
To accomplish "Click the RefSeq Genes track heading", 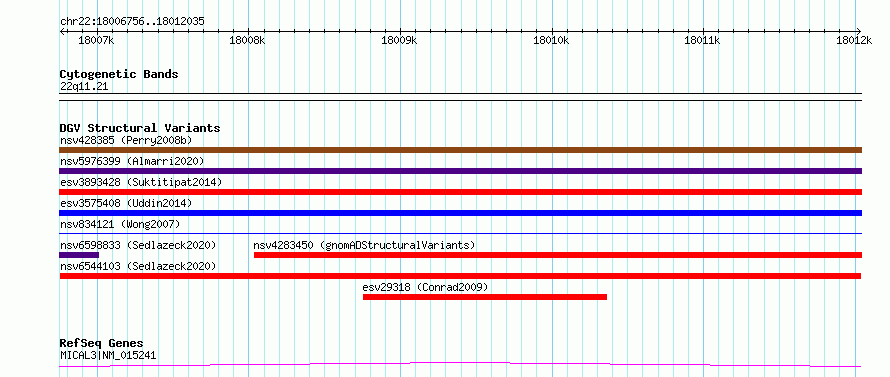I will pos(101,343).
